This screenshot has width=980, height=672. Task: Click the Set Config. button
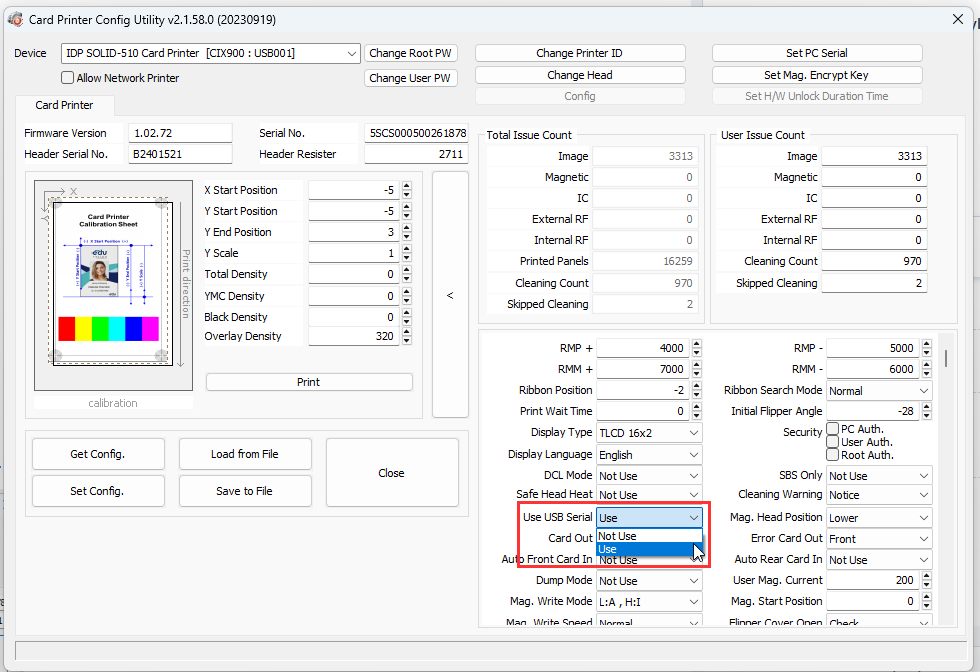[x=98, y=491]
